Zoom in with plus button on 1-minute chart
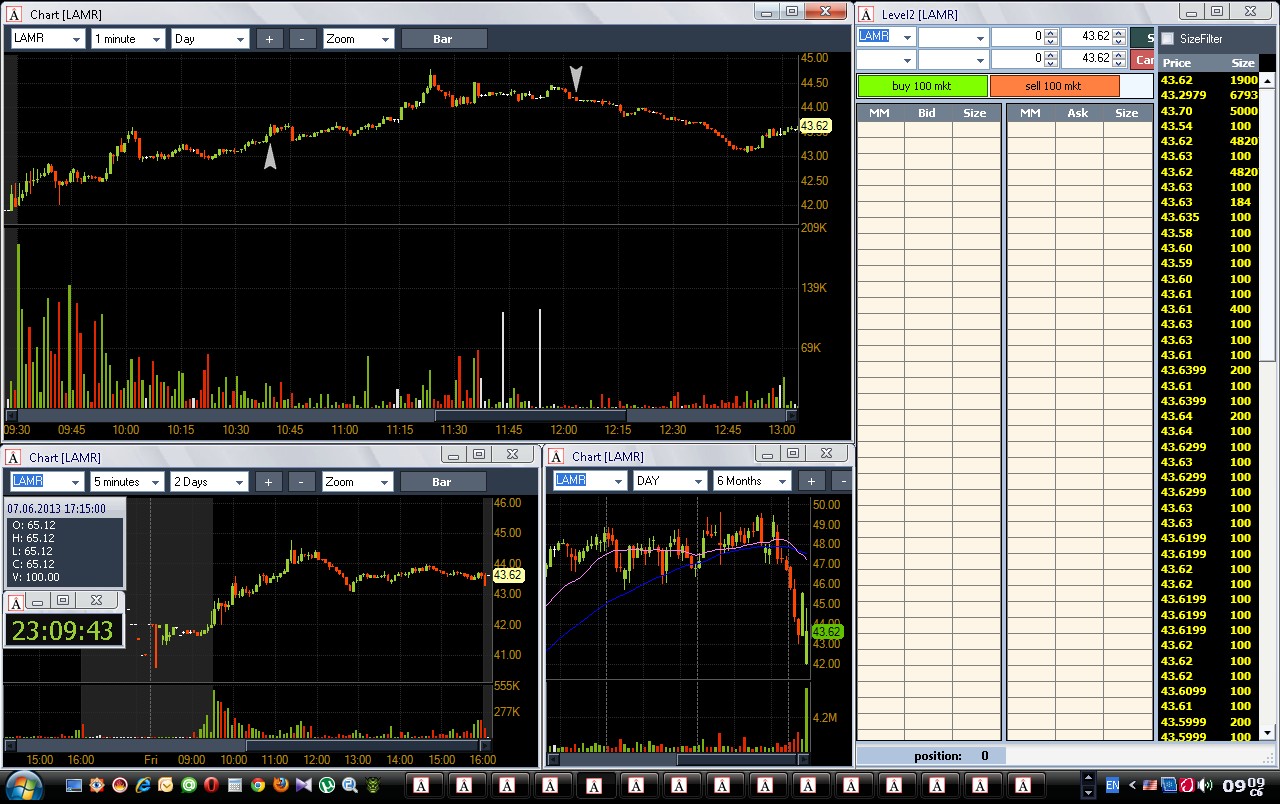Image resolution: width=1280 pixels, height=804 pixels. point(269,39)
